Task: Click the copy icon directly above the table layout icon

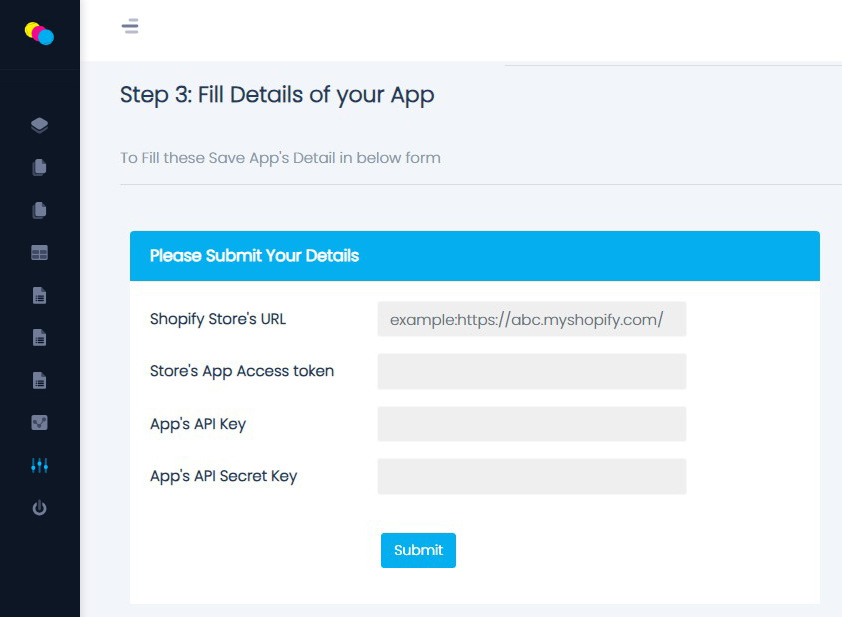Action: [39, 210]
